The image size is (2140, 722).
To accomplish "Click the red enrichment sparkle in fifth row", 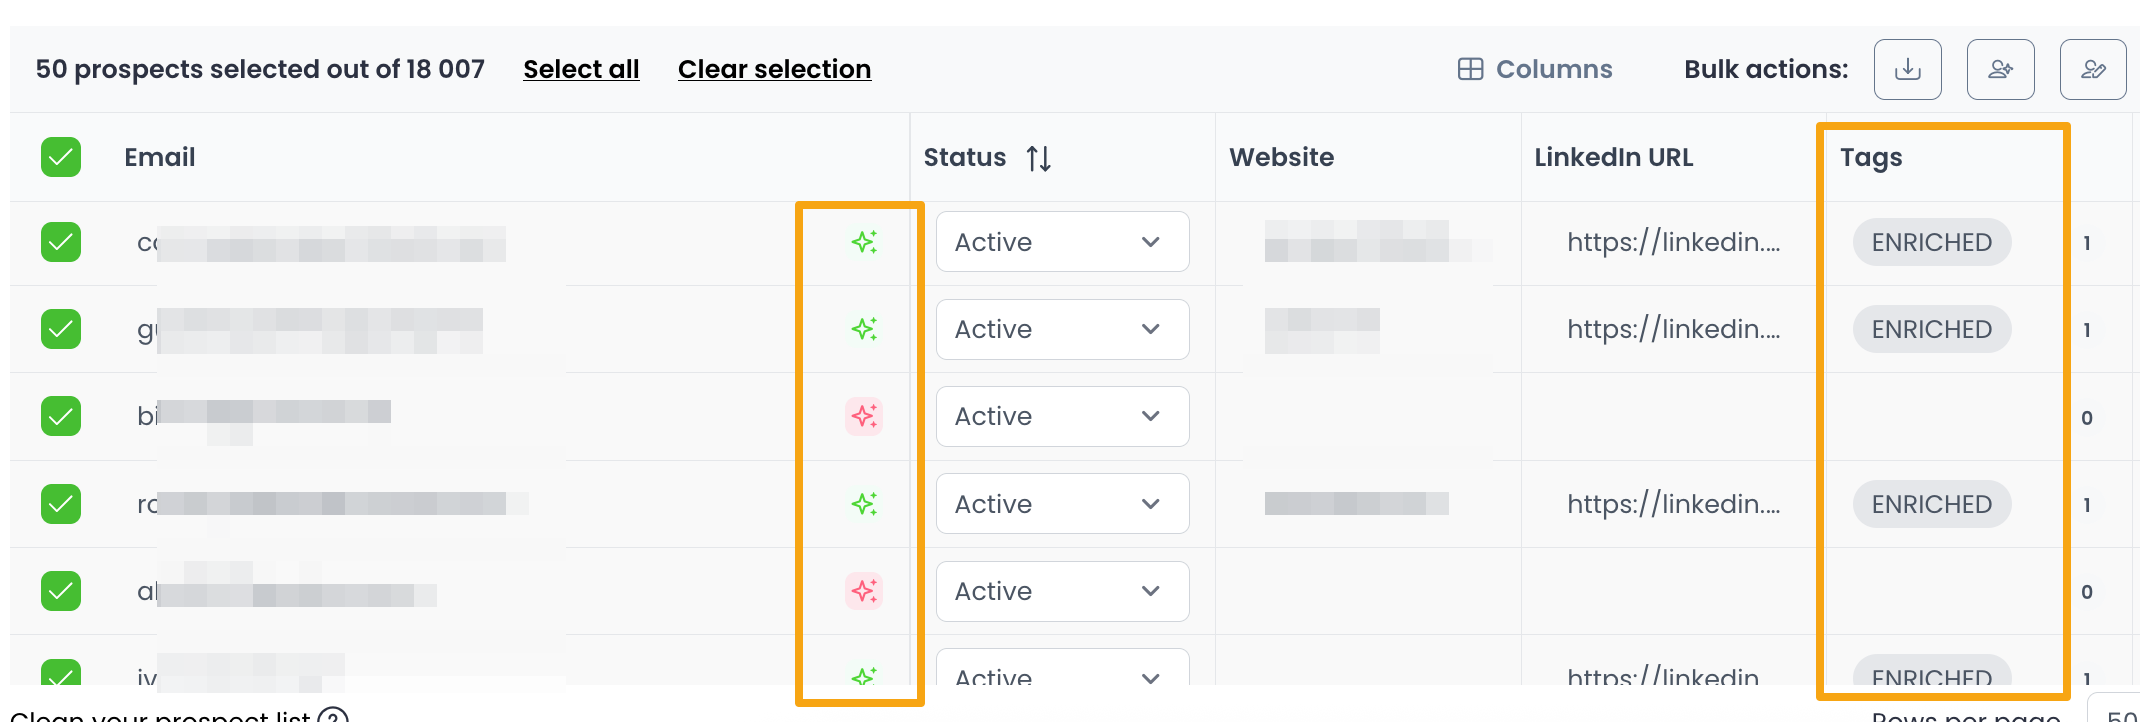I will coord(864,591).
